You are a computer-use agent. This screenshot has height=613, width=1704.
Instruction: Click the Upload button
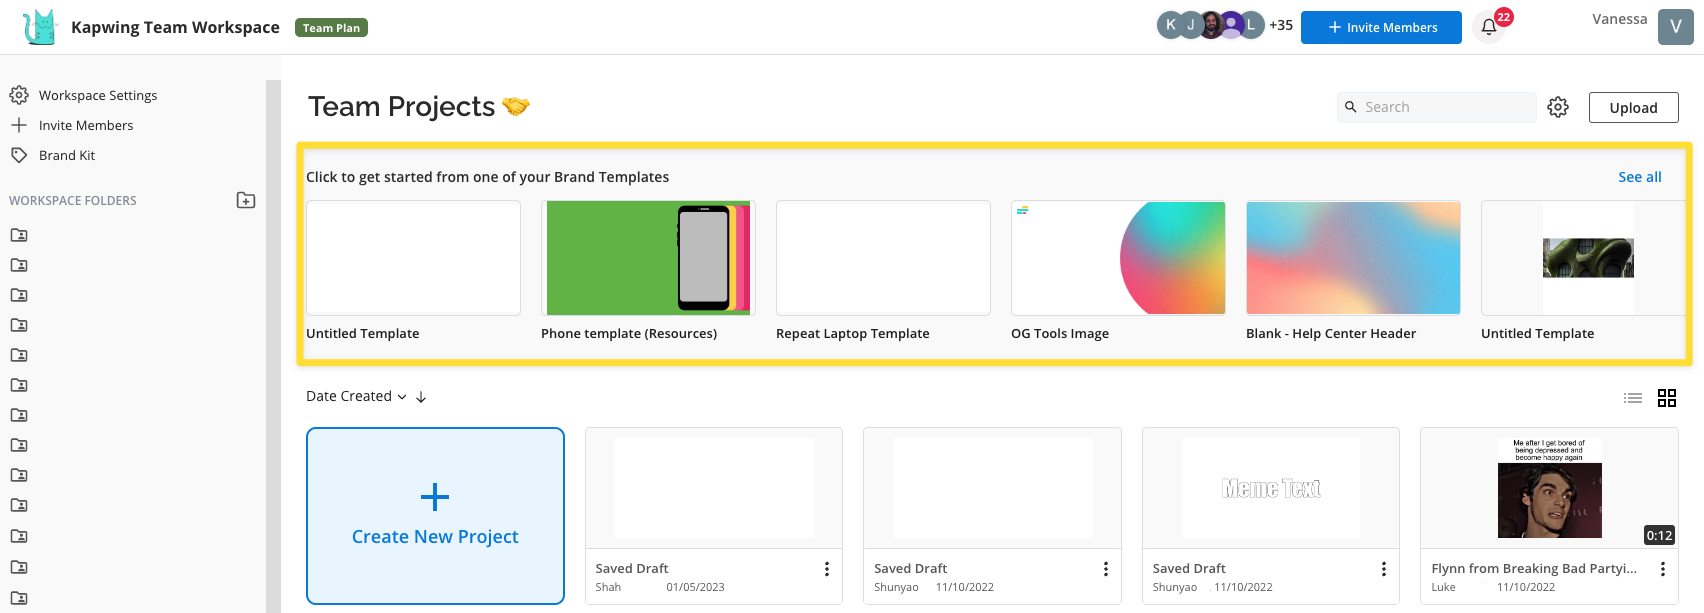1633,107
